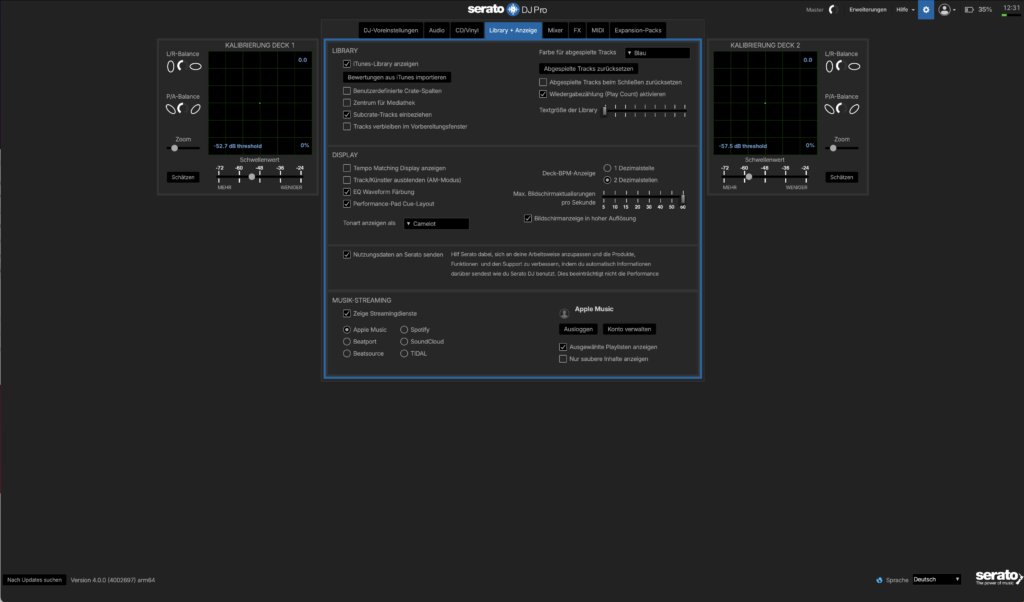Click Deck 2 P/A-Balance knob
The image size is (1024, 602).
point(841,109)
